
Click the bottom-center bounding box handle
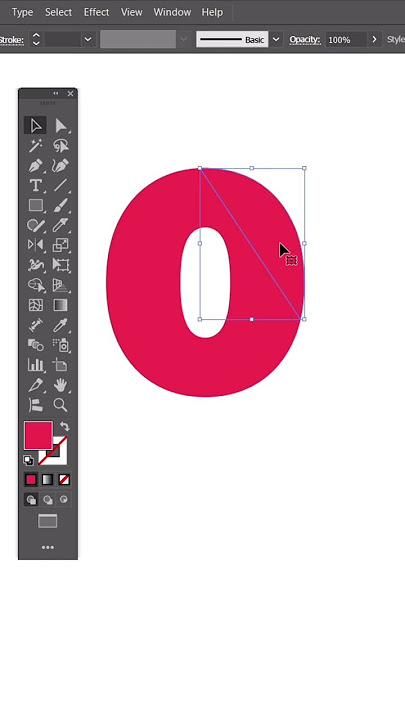pyautogui.click(x=252, y=319)
